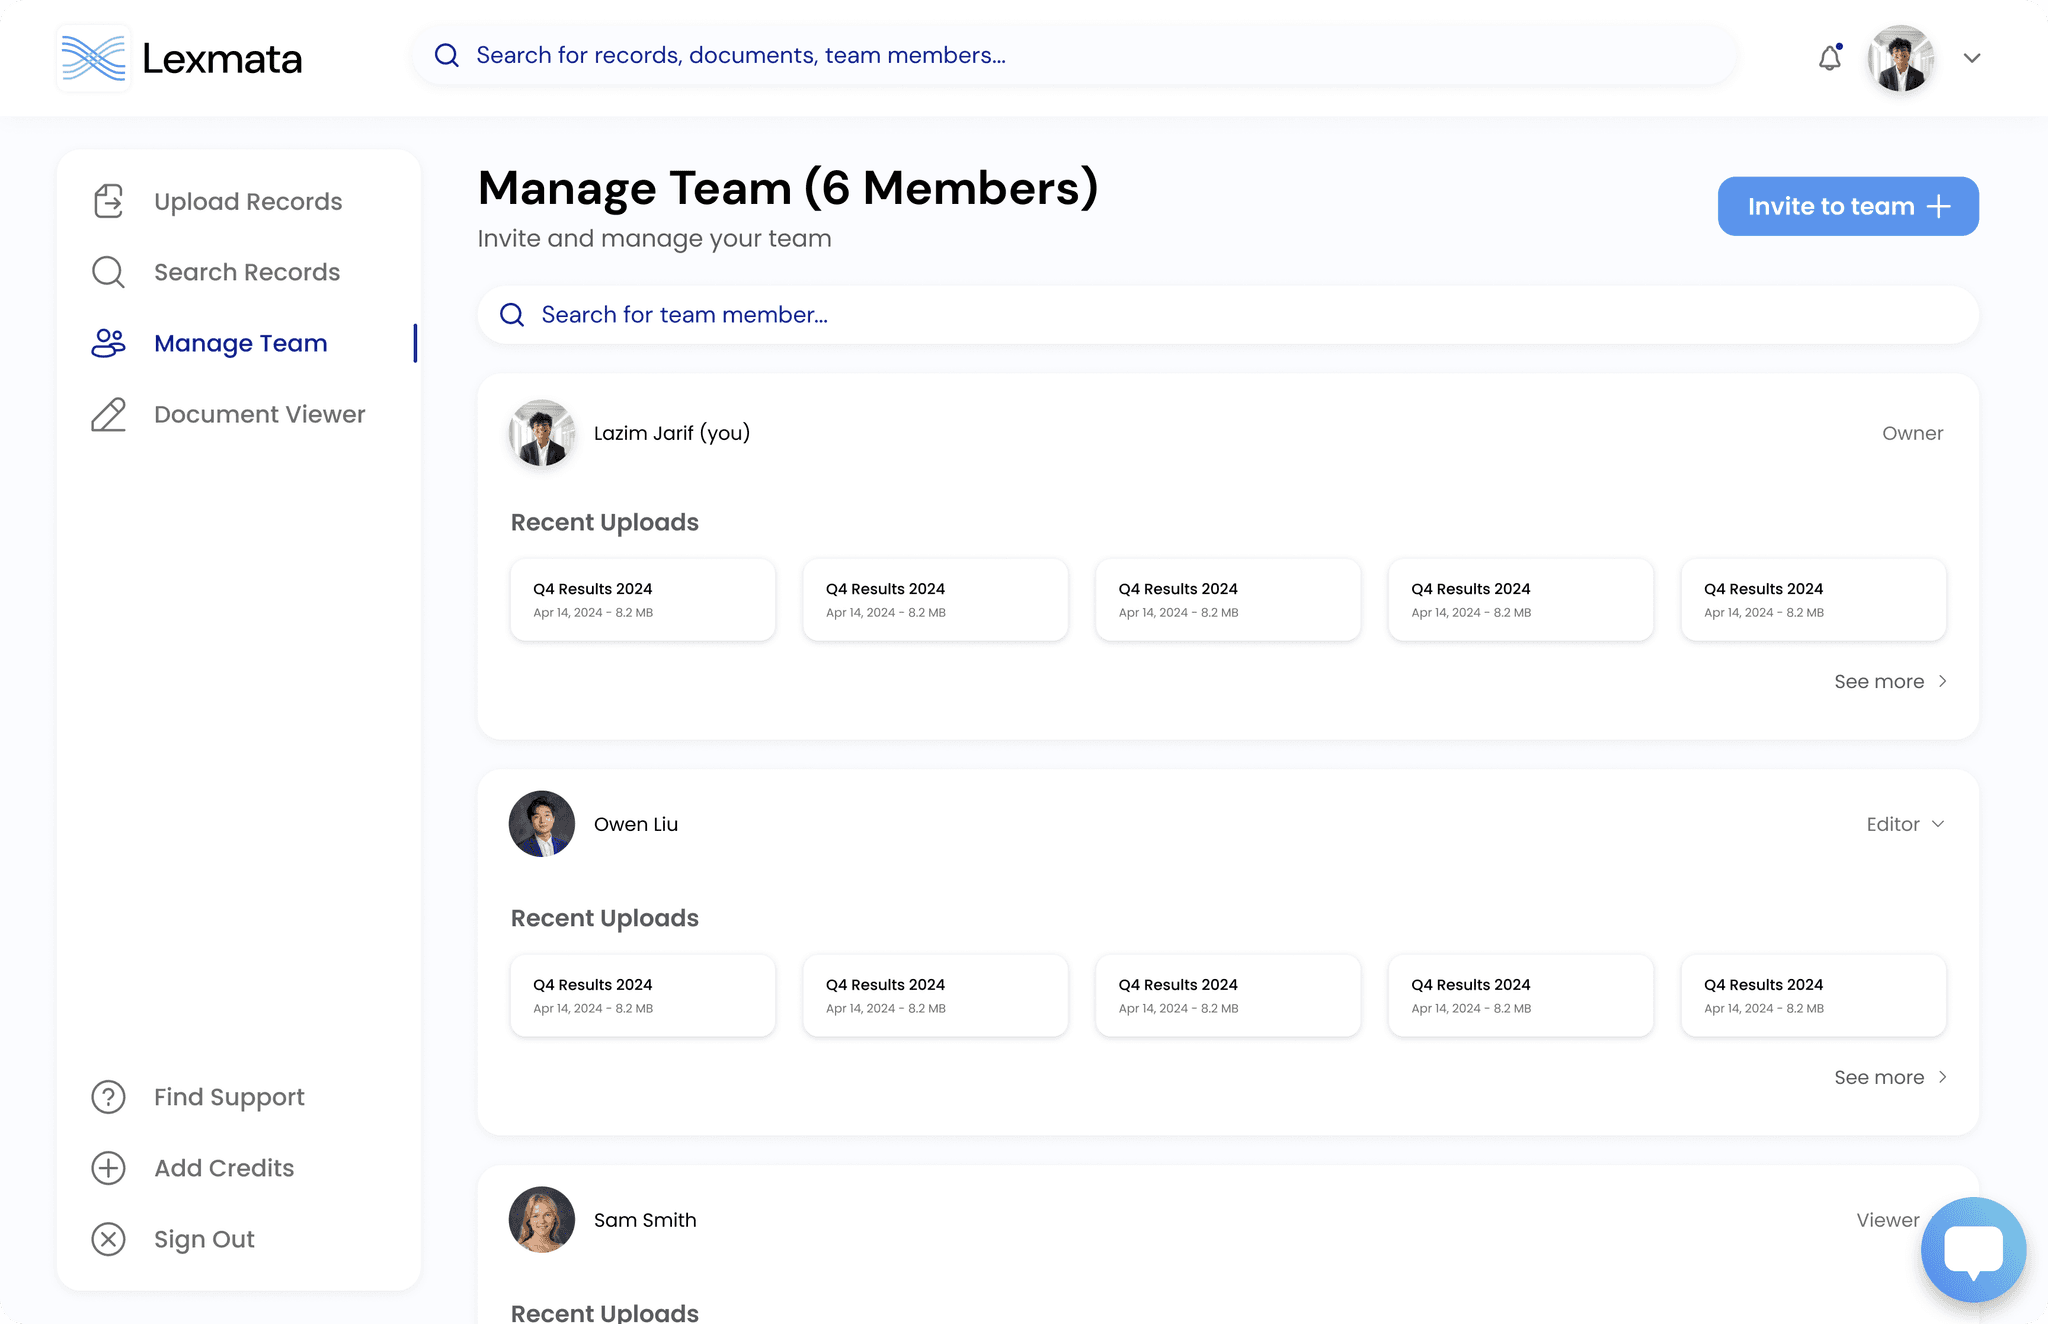Select Manage Team in sidebar
This screenshot has width=2048, height=1324.
240,343
